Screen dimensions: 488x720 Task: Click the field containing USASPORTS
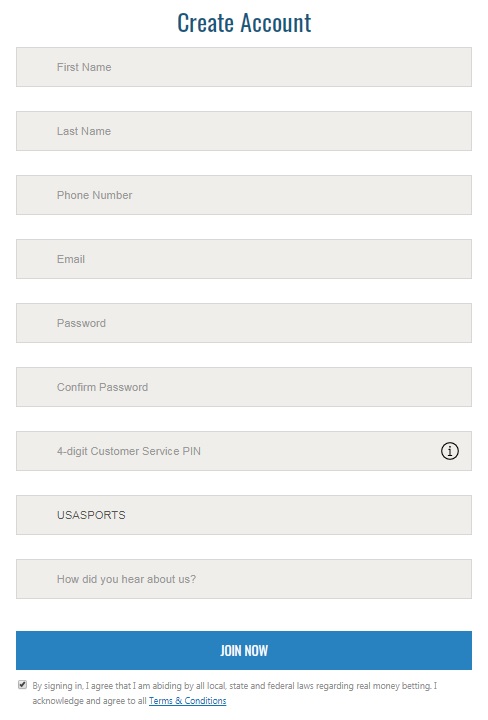click(x=244, y=515)
